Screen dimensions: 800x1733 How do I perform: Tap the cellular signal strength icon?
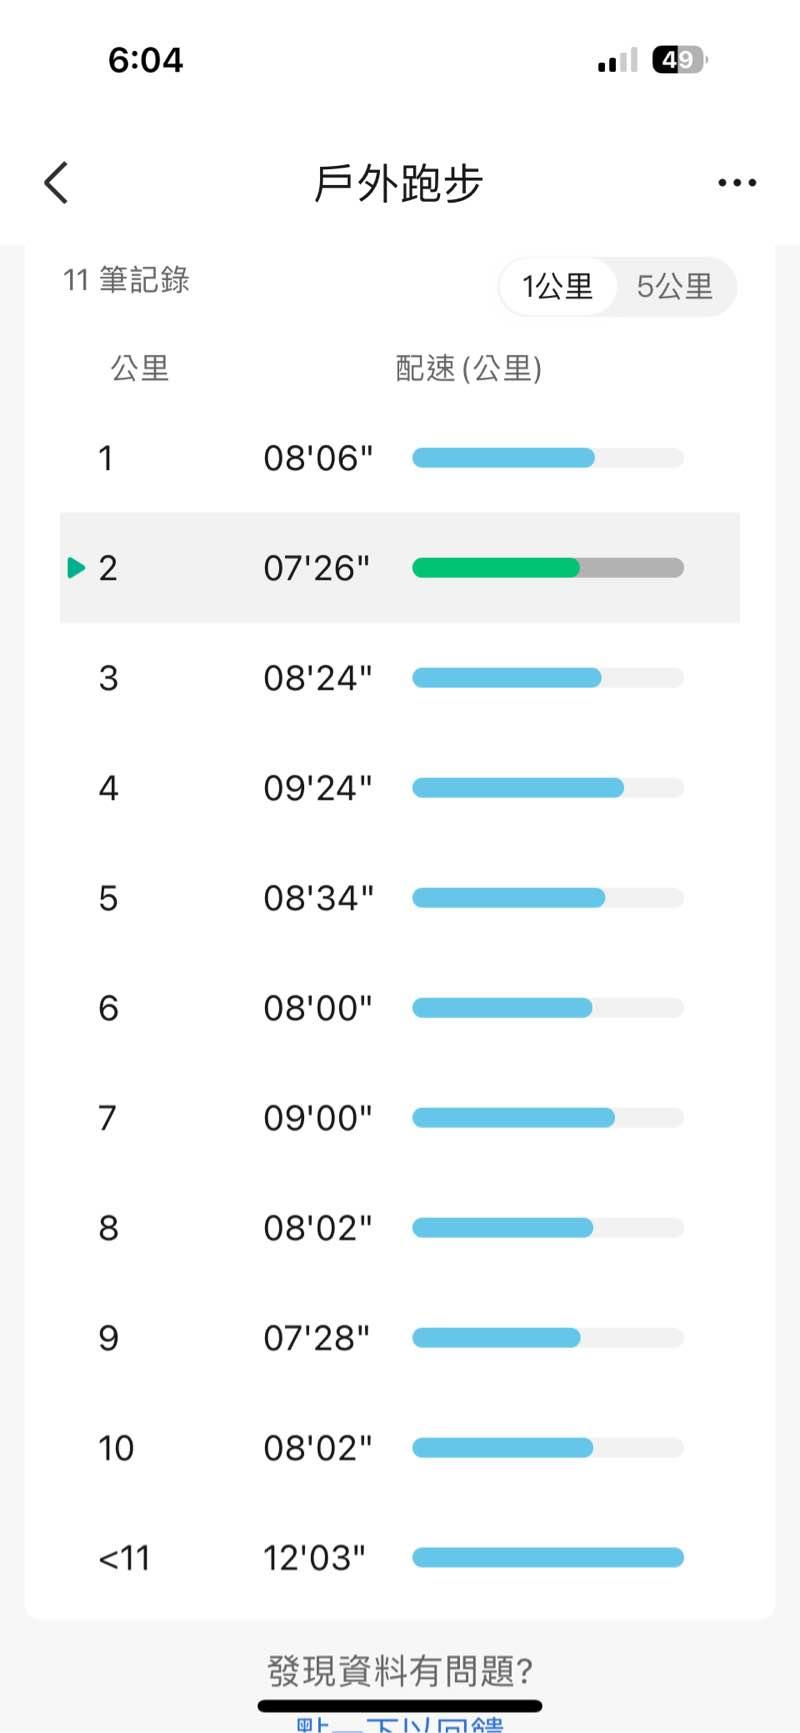point(617,61)
